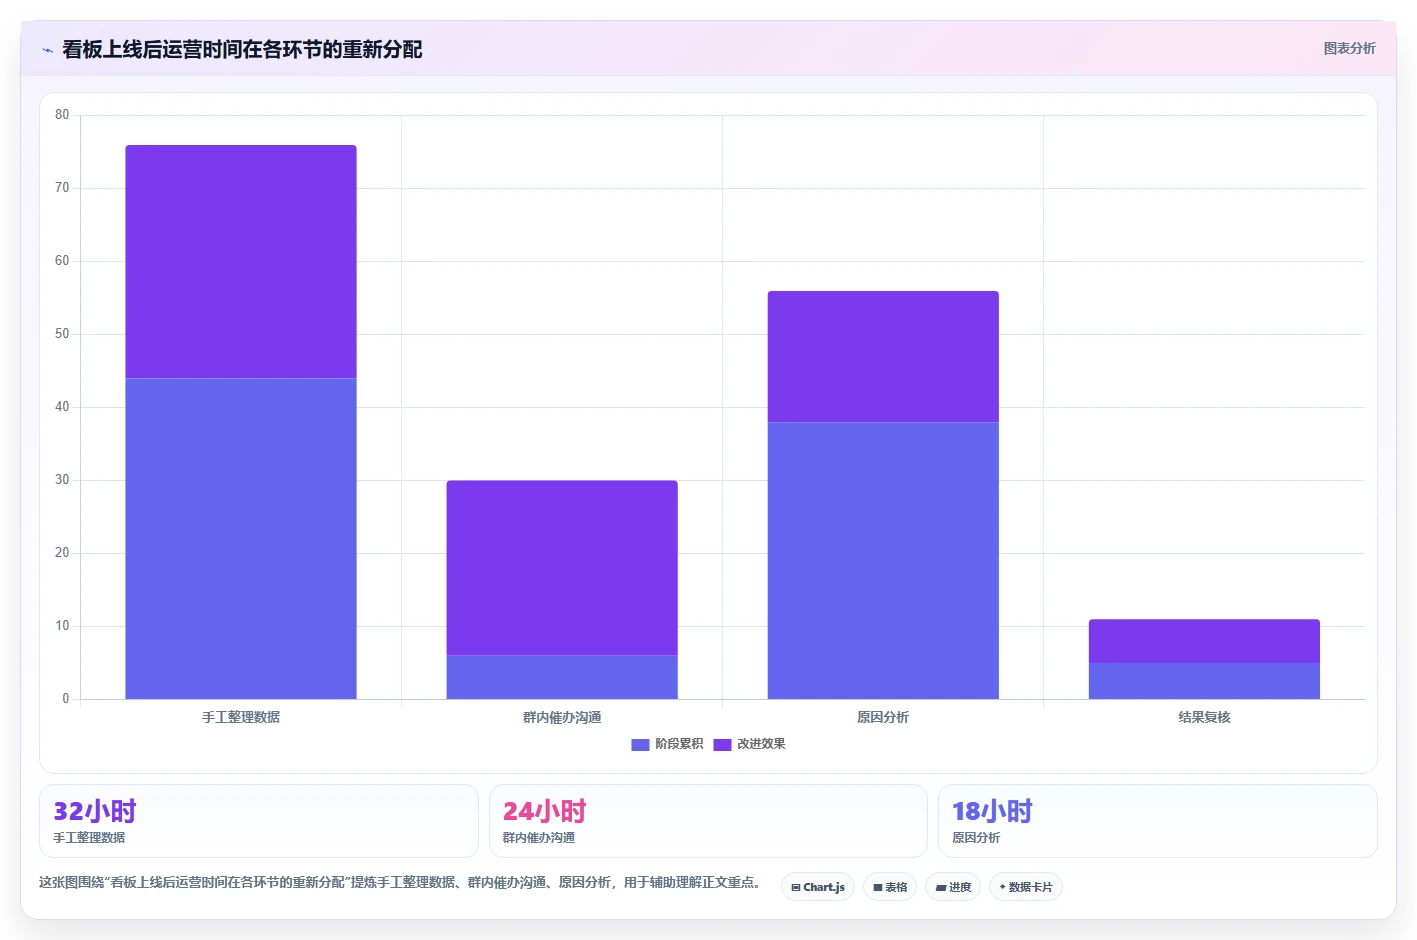Click the y-axis tick label 20
Viewport: 1417px width, 940px height.
[x=62, y=553]
